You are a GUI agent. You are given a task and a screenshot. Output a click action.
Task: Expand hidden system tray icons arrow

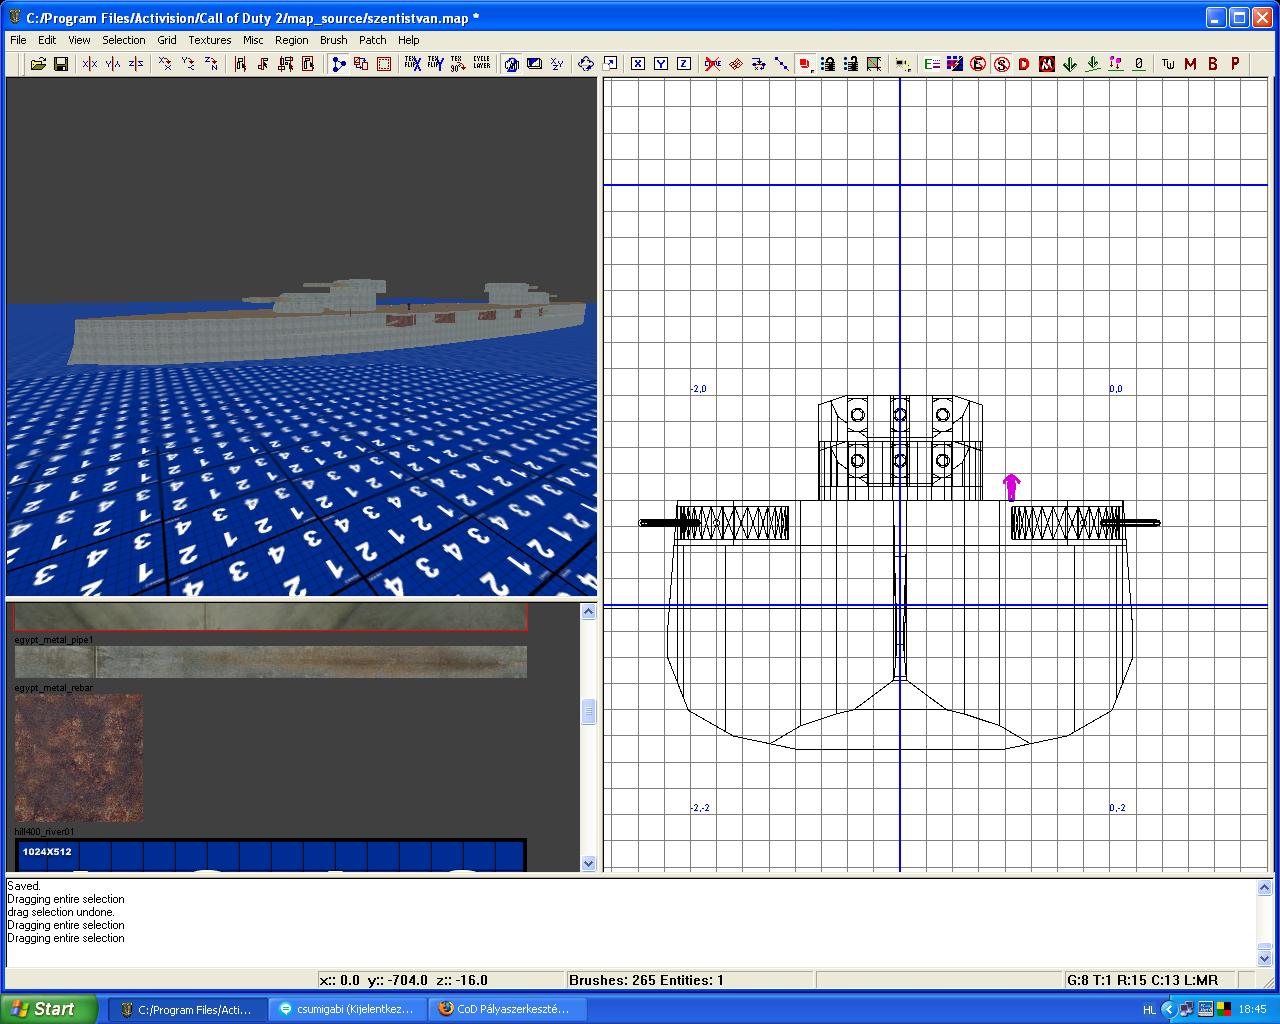coord(1168,1010)
